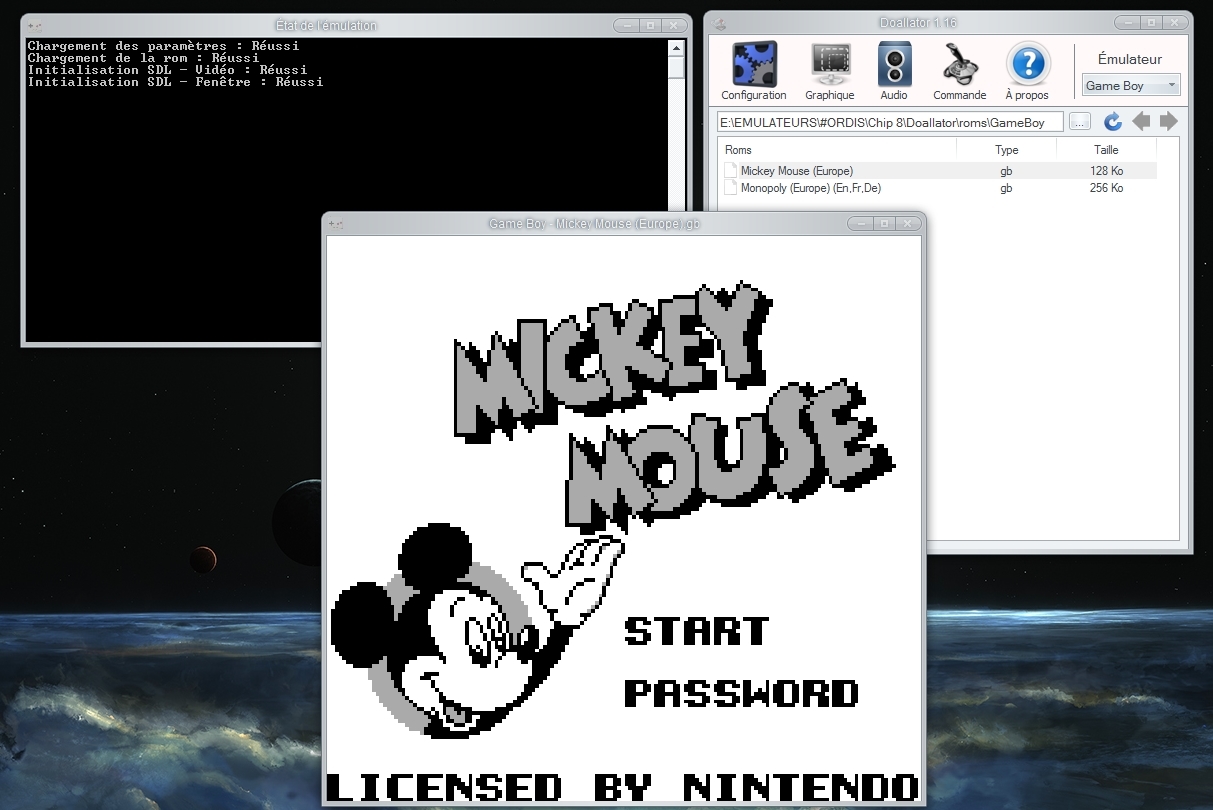The height and width of the screenshot is (810, 1213).
Task: Select Monopoly (Europe) (En,Fr,De) rom row
Action: pyautogui.click(x=938, y=188)
